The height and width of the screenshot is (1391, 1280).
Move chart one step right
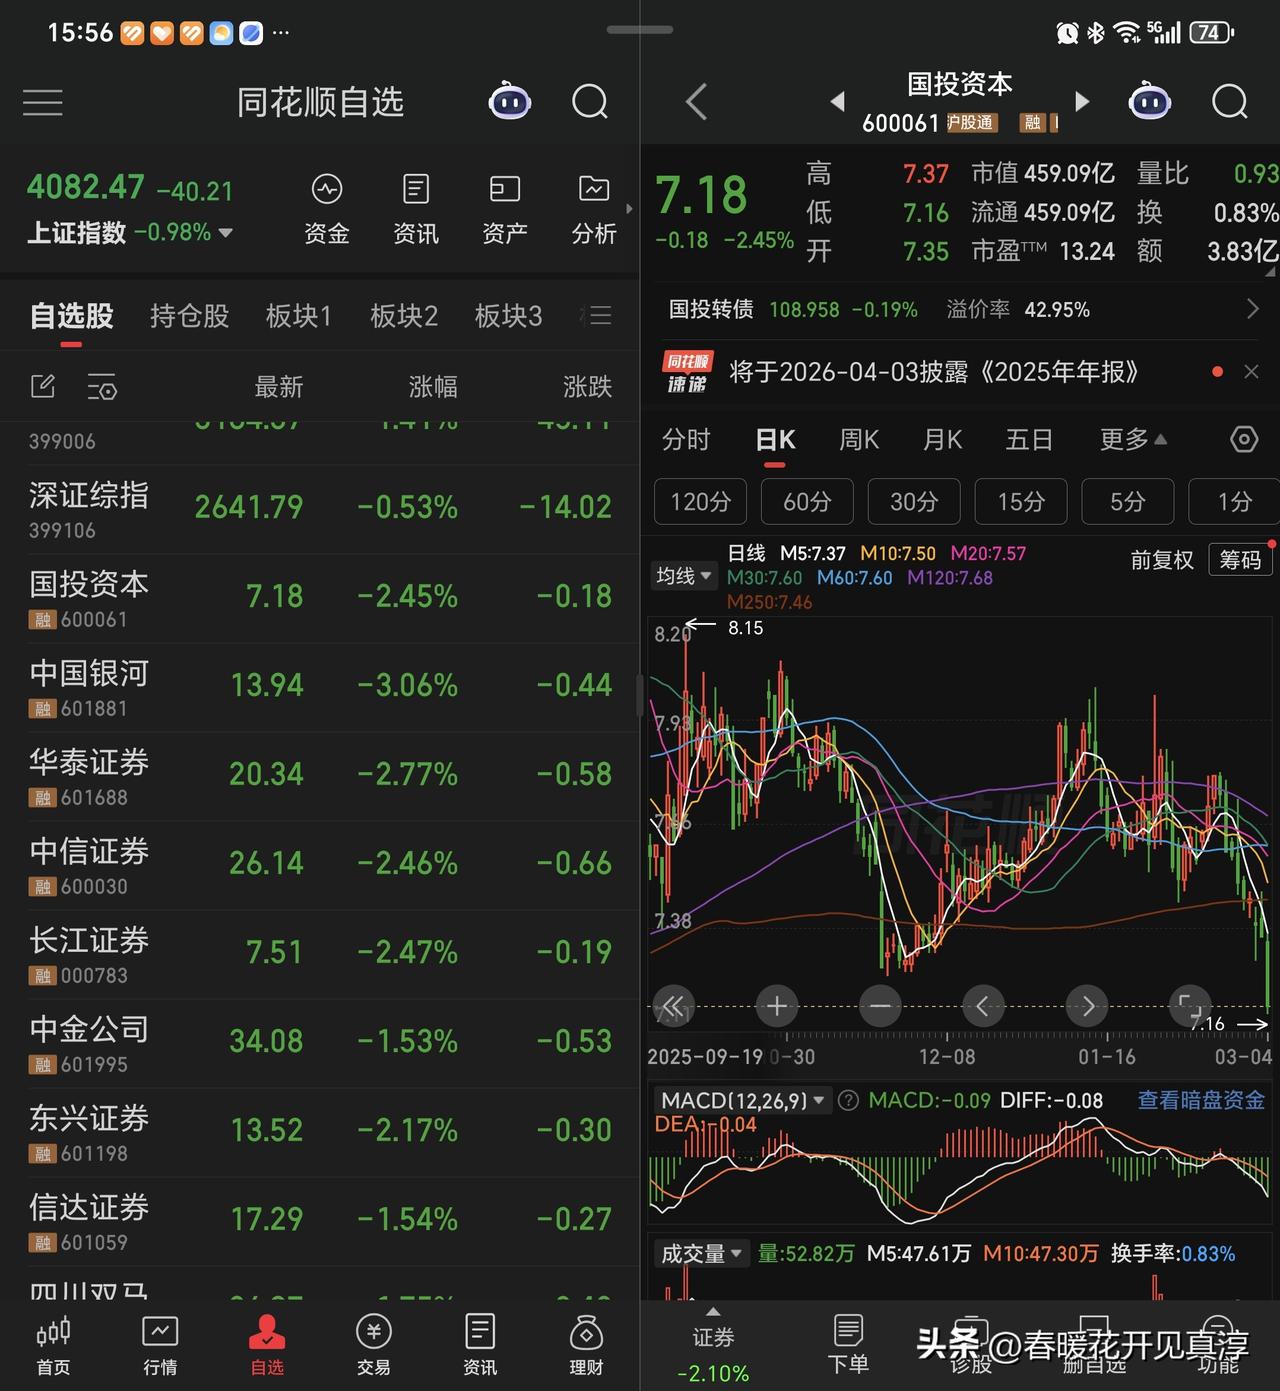pyautogui.click(x=1087, y=1006)
